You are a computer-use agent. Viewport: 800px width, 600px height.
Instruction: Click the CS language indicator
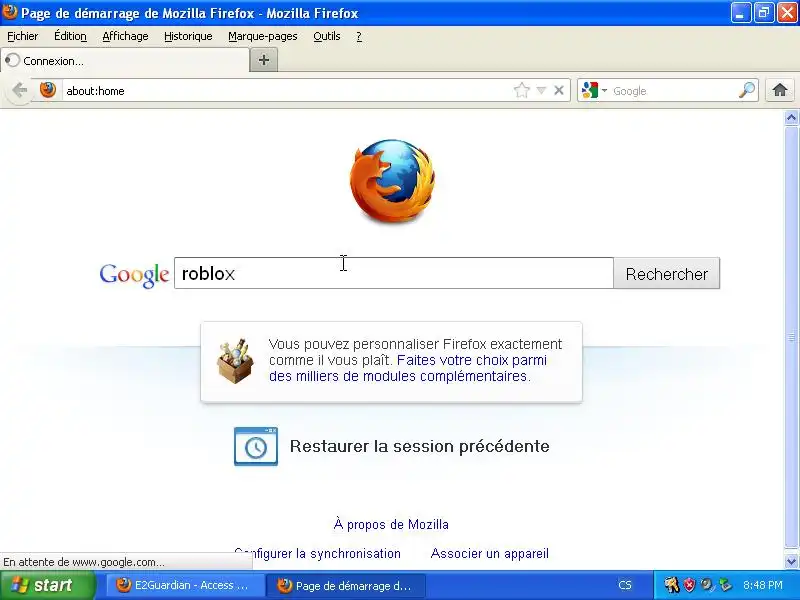pyautogui.click(x=625, y=585)
